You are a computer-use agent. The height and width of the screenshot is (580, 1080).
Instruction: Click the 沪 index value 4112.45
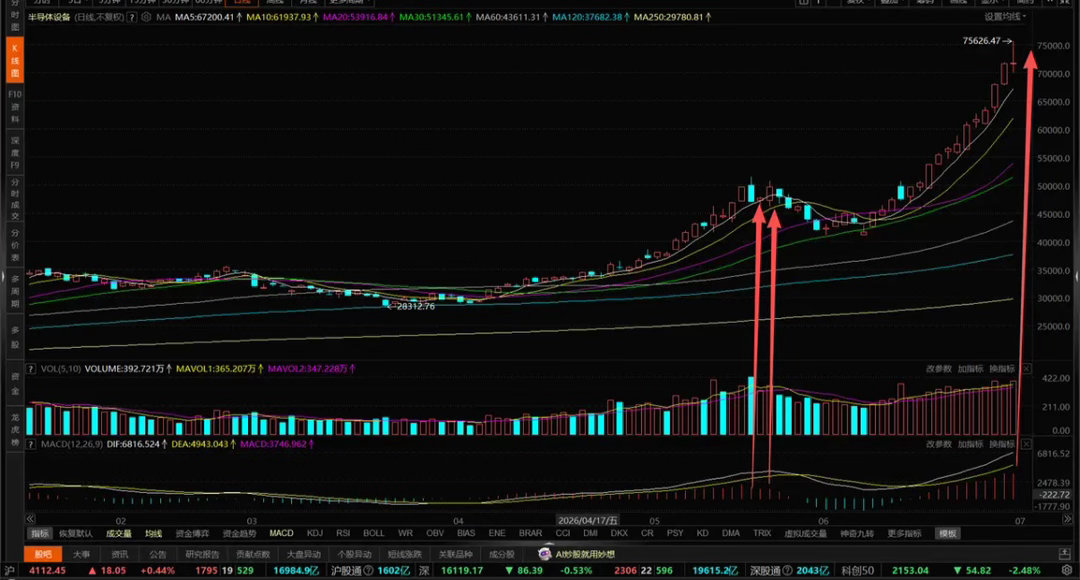click(48, 570)
